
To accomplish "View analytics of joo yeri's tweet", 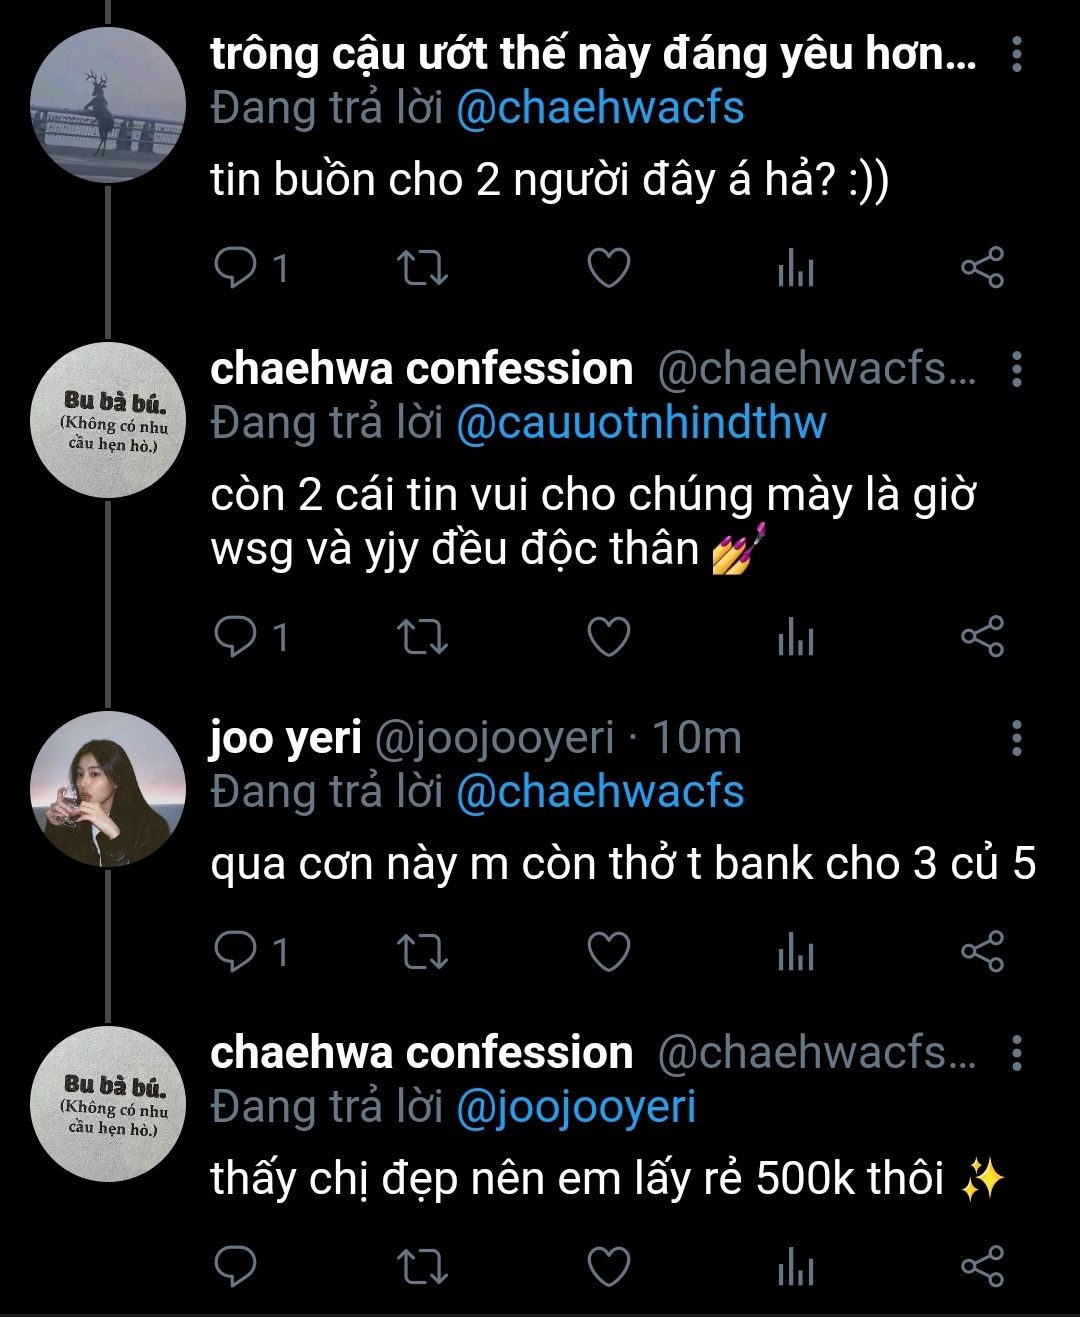I will click(796, 953).
